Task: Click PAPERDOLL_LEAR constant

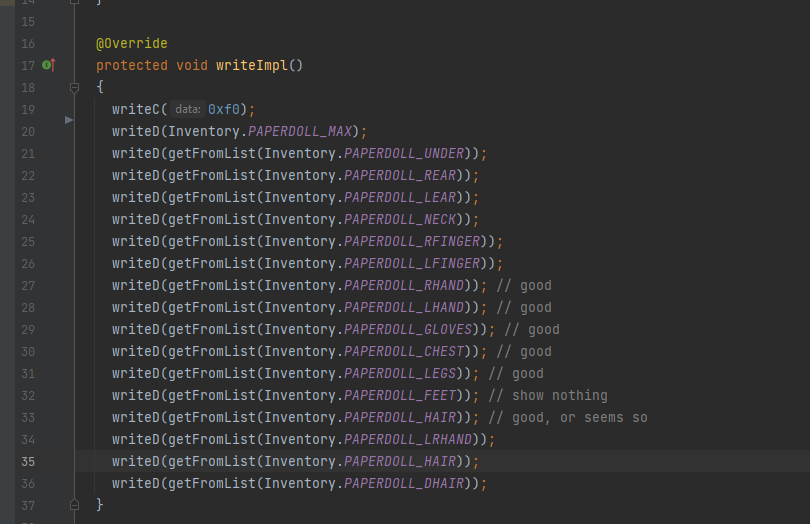Action: [x=400, y=197]
